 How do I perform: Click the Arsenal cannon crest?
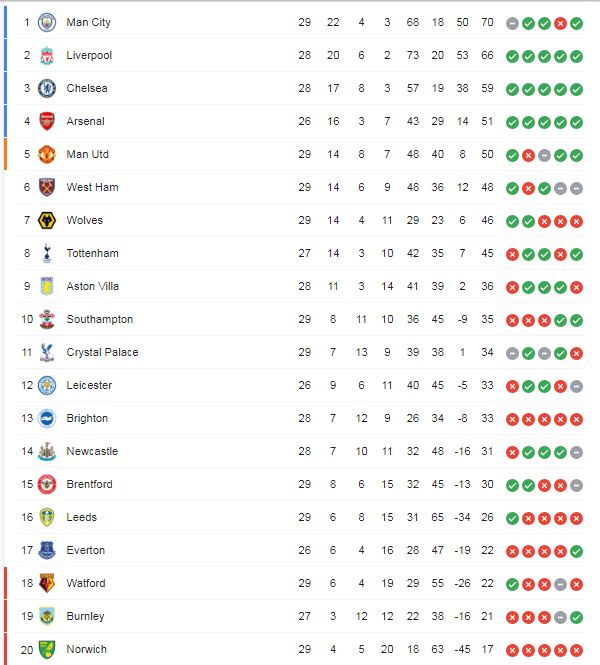coord(46,121)
